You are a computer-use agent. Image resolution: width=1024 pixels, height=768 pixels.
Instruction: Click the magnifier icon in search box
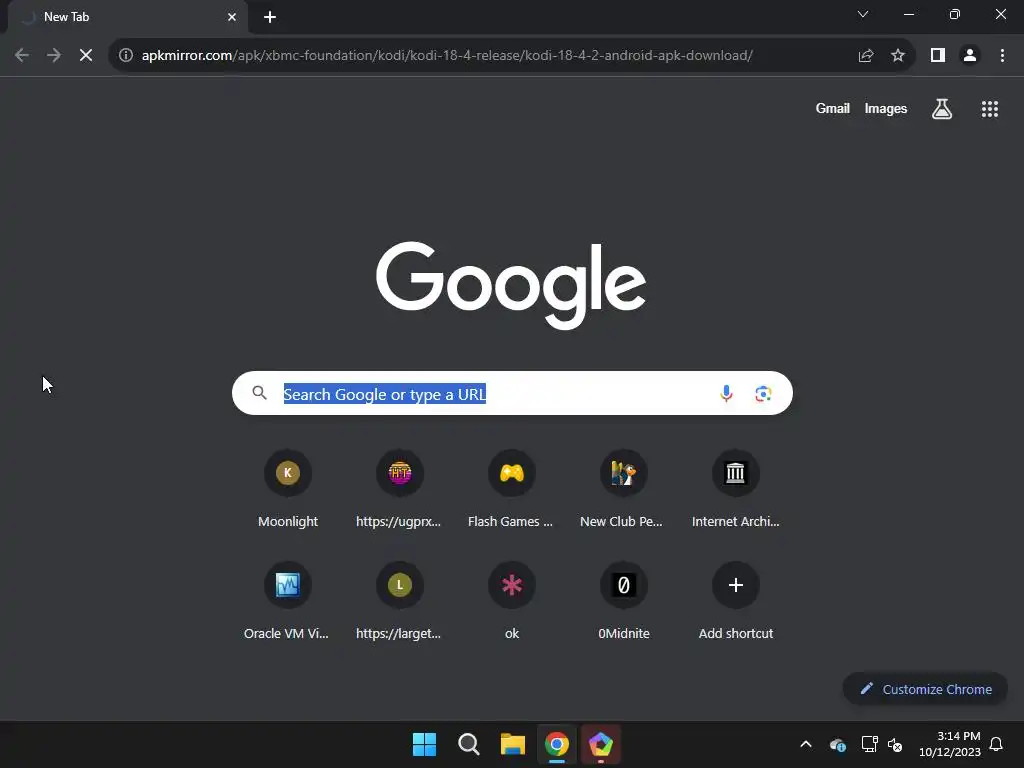click(x=259, y=392)
